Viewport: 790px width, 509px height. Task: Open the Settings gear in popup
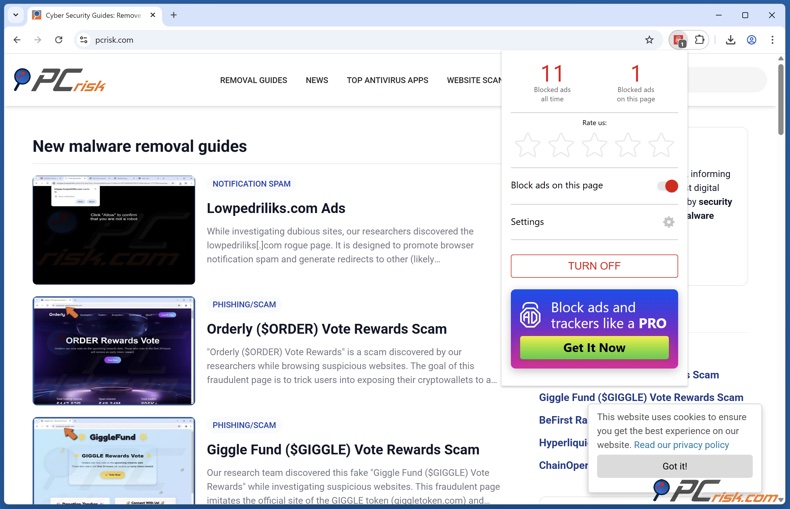[668, 222]
